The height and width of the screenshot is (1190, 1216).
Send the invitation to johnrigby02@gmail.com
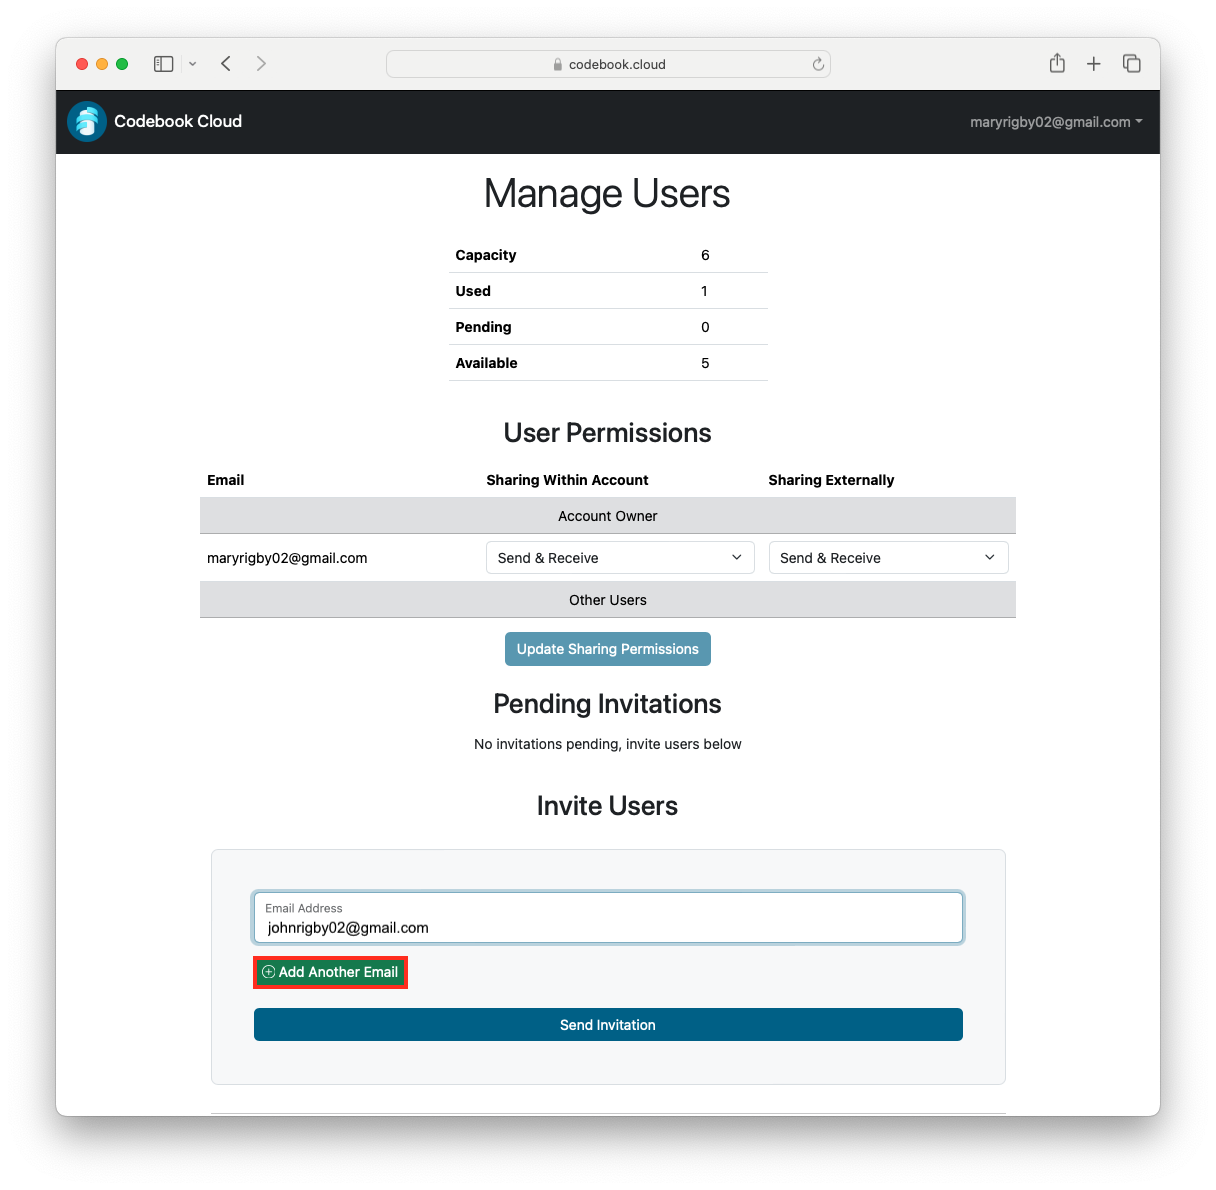[x=607, y=1024]
